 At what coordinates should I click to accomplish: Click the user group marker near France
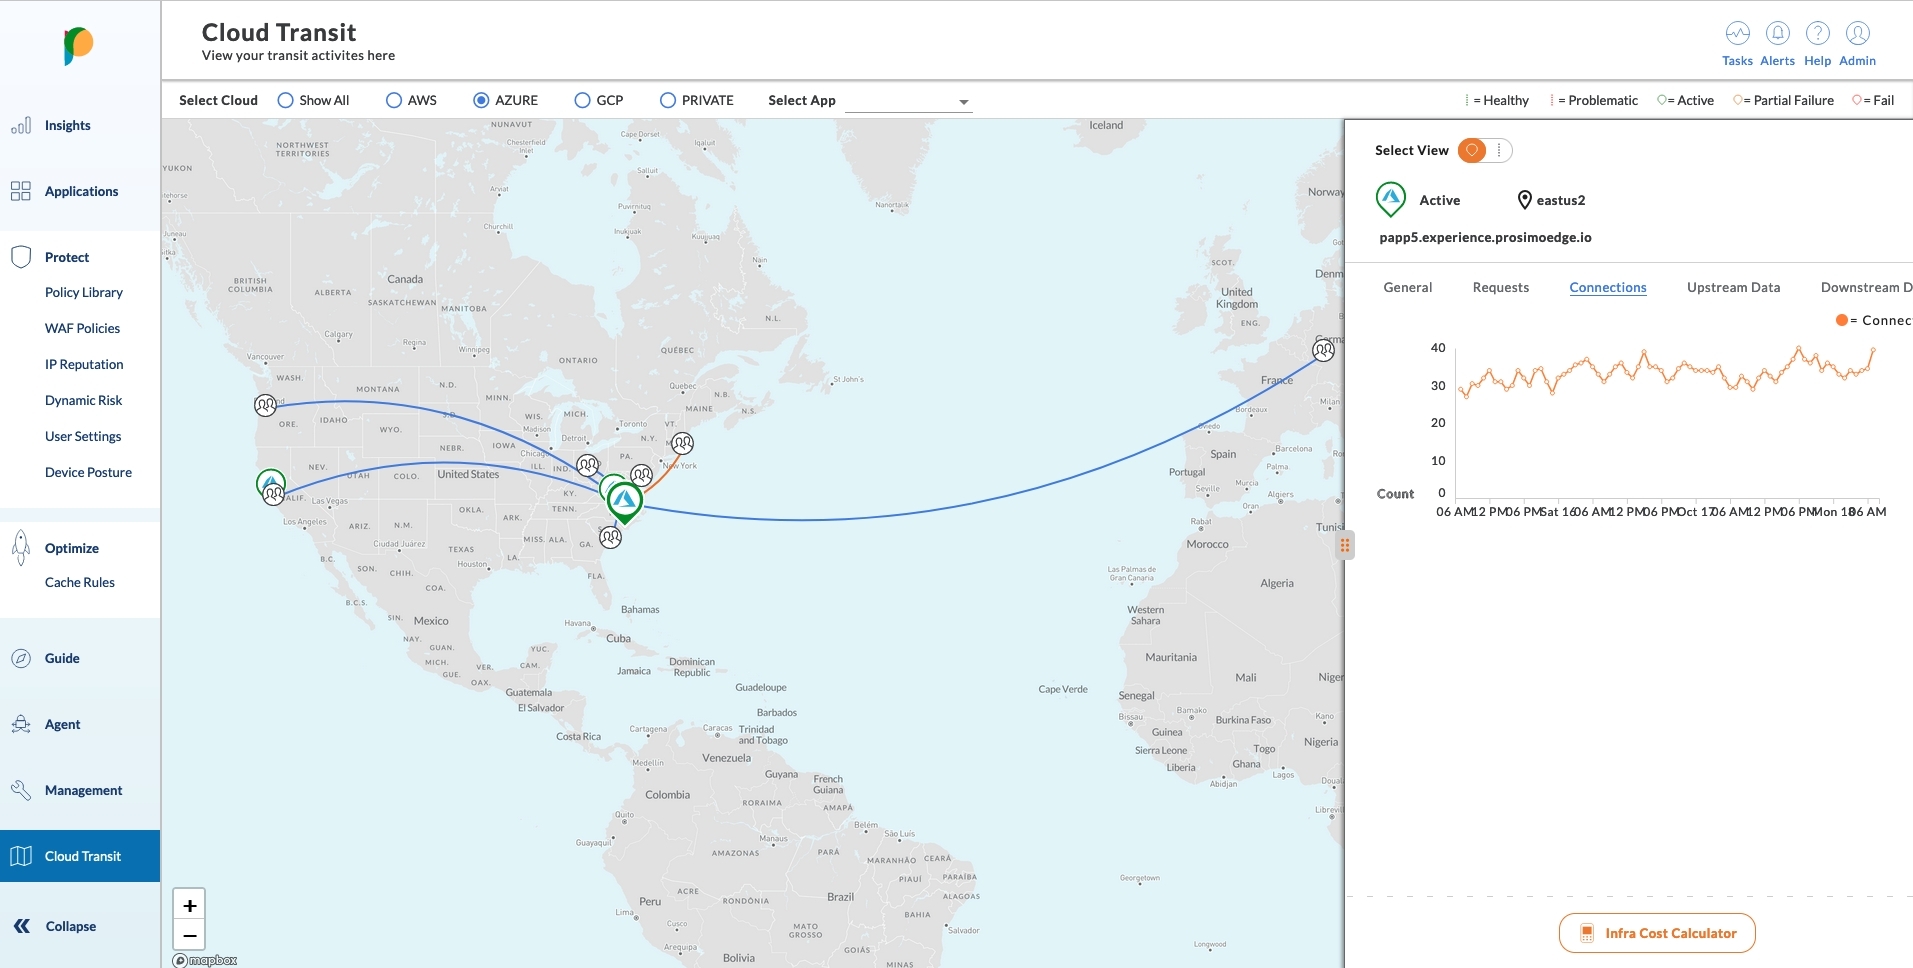click(x=1323, y=350)
